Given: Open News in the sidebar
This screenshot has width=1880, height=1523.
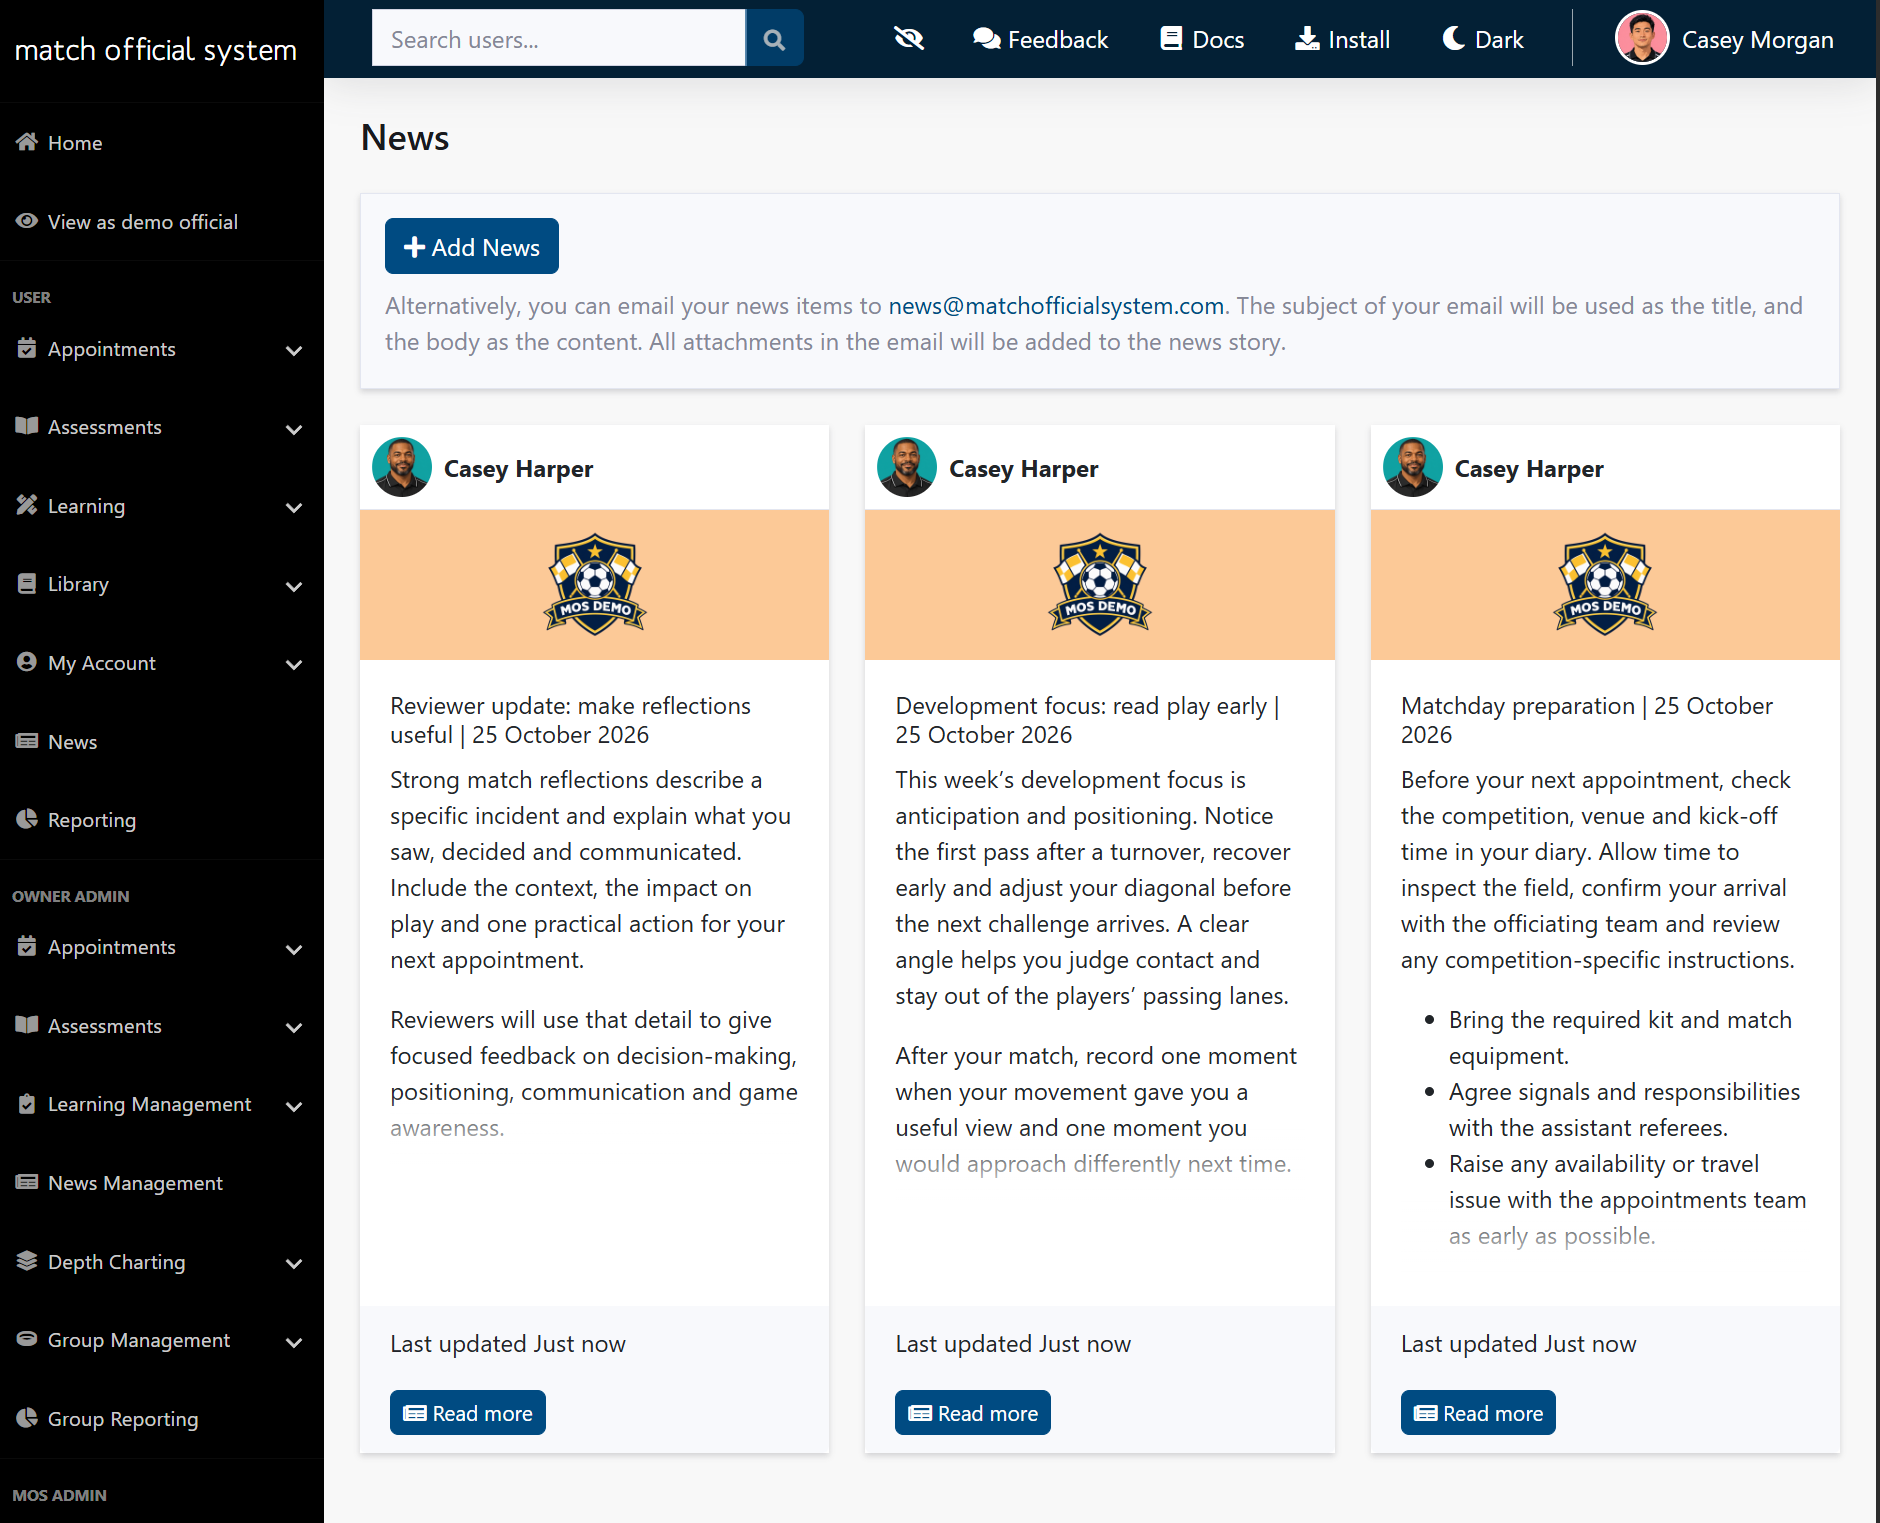Looking at the screenshot, I should point(161,742).
